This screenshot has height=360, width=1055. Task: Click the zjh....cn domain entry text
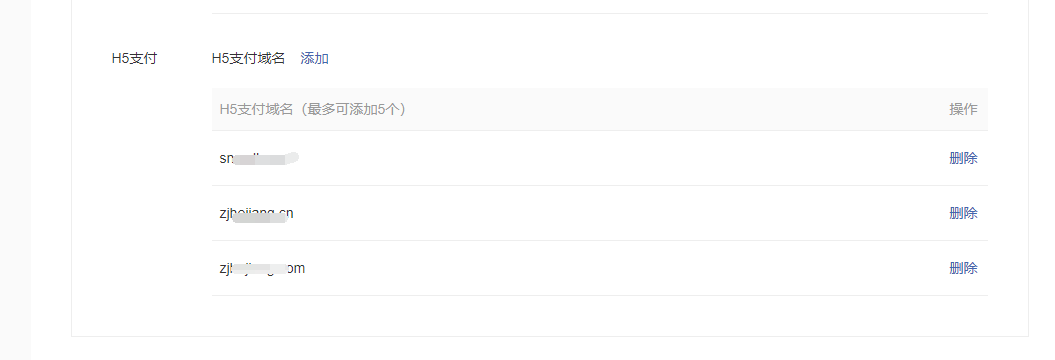coord(256,214)
